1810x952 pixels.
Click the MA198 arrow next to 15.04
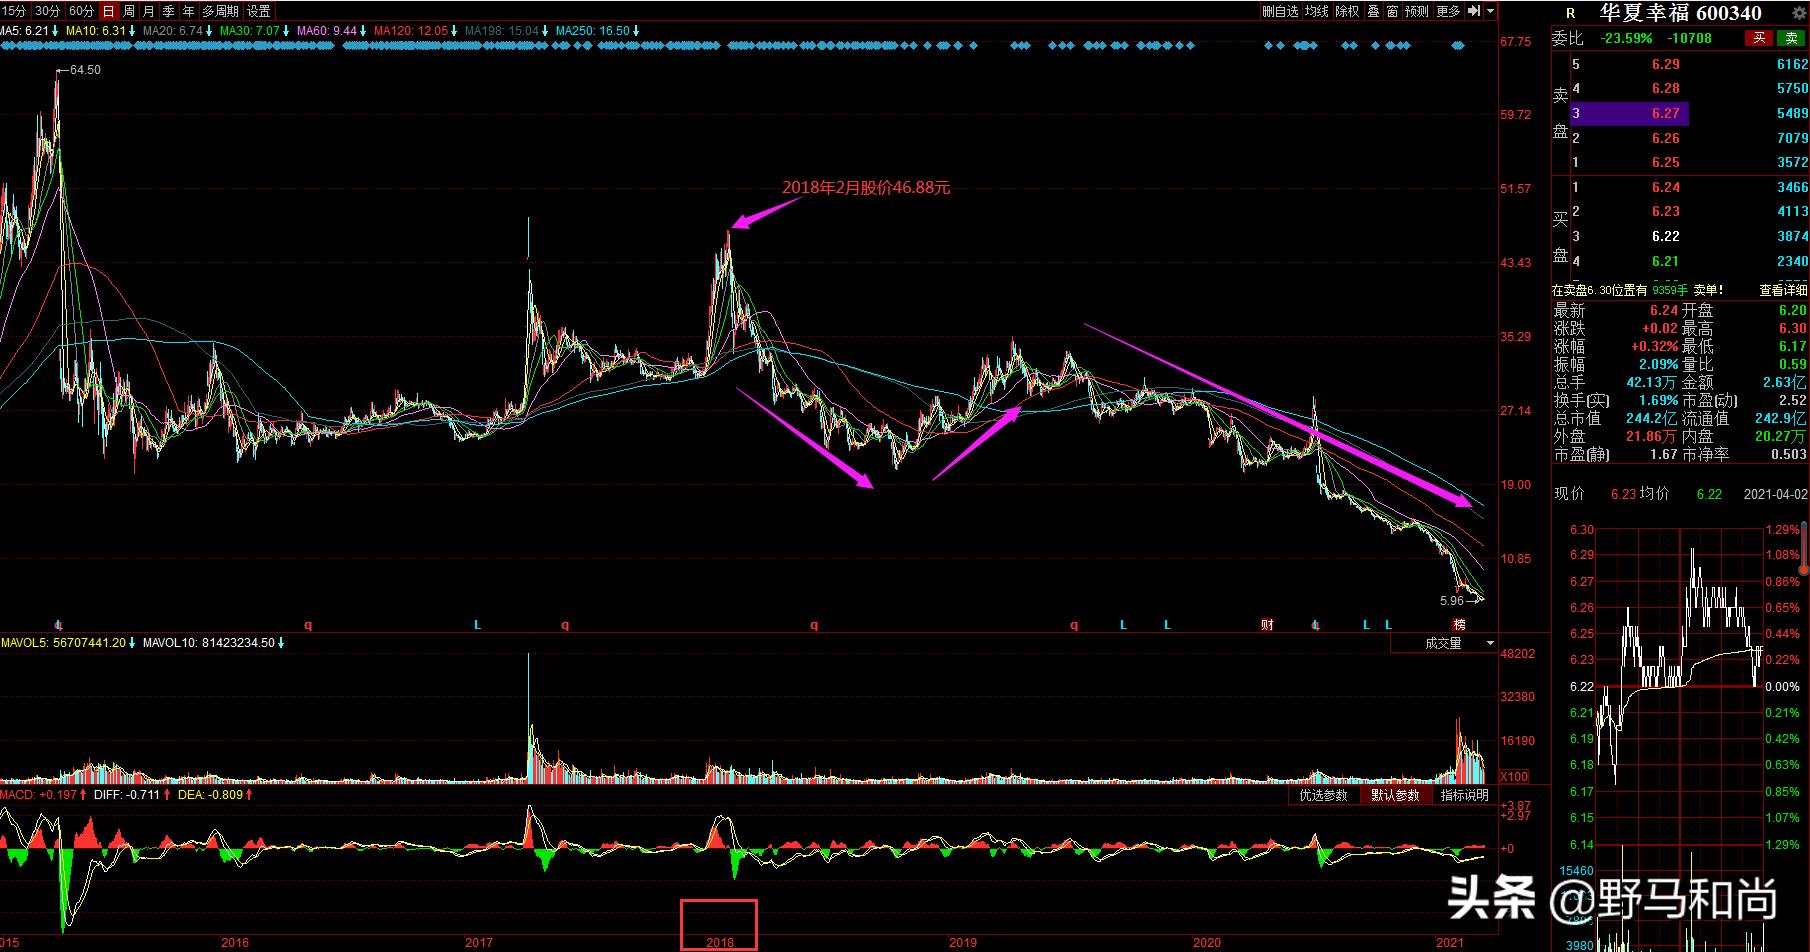click(546, 31)
